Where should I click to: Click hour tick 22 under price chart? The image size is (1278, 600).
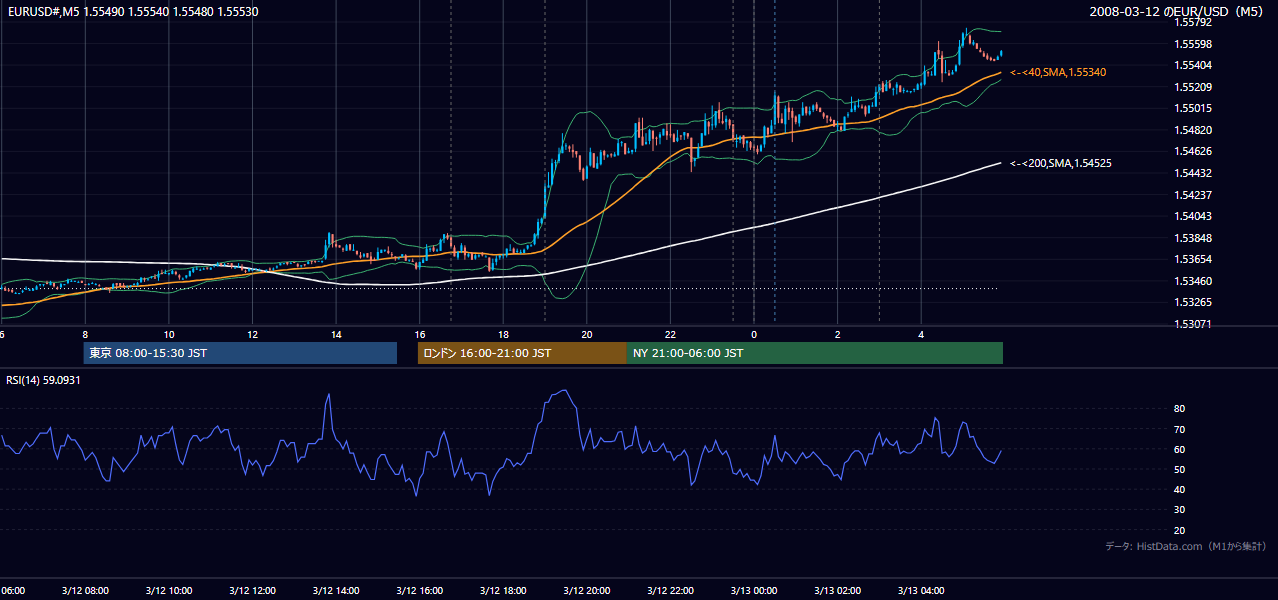pos(670,335)
